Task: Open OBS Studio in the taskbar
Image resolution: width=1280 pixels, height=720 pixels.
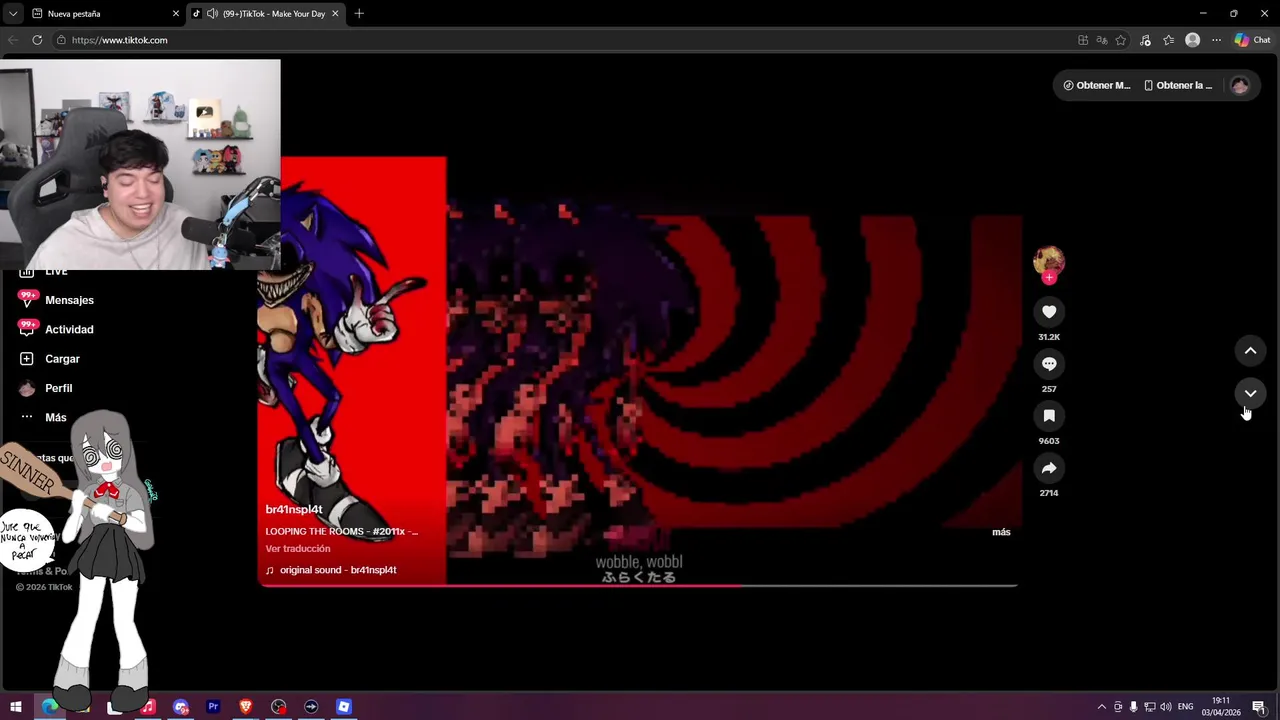Action: 279,707
